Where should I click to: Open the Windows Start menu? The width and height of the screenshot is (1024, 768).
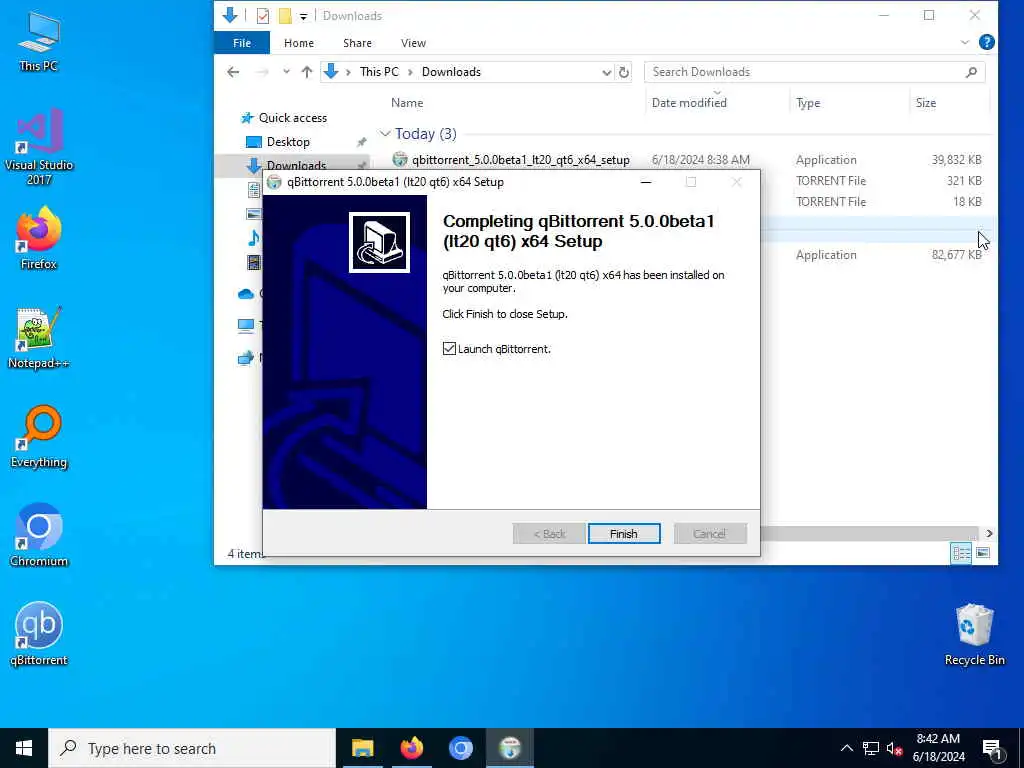pyautogui.click(x=24, y=748)
